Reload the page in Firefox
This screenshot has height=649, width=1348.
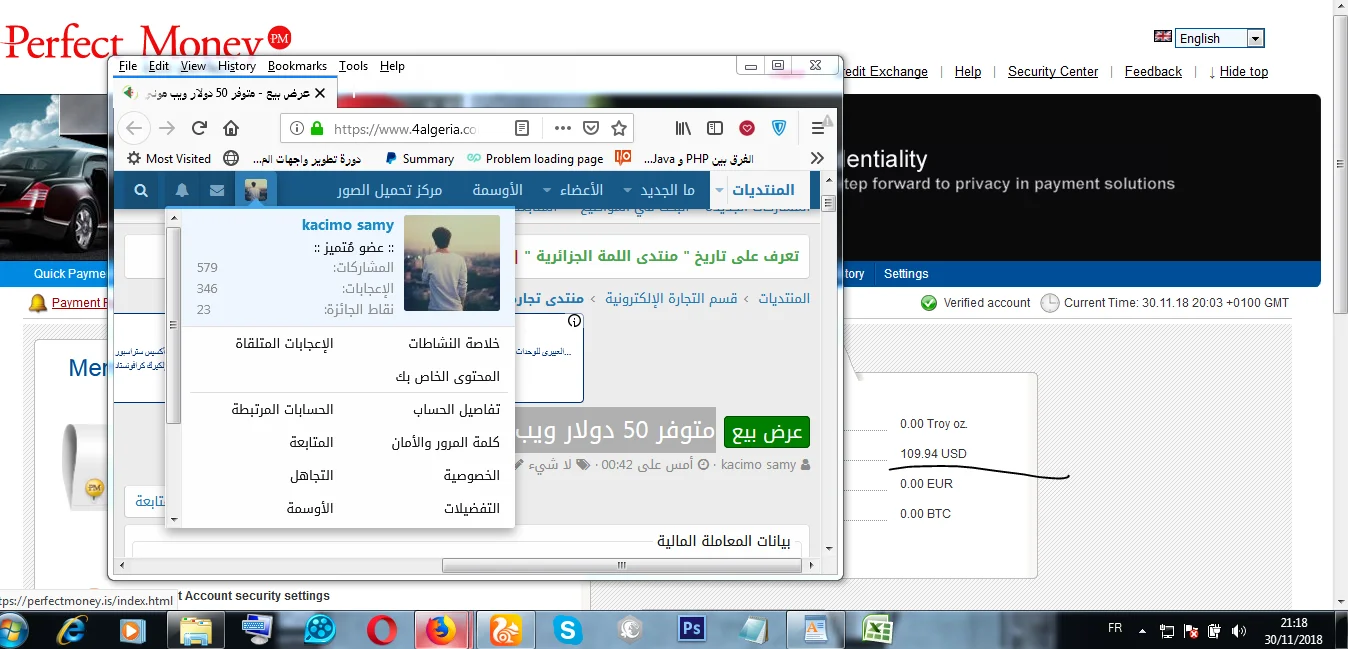199,128
